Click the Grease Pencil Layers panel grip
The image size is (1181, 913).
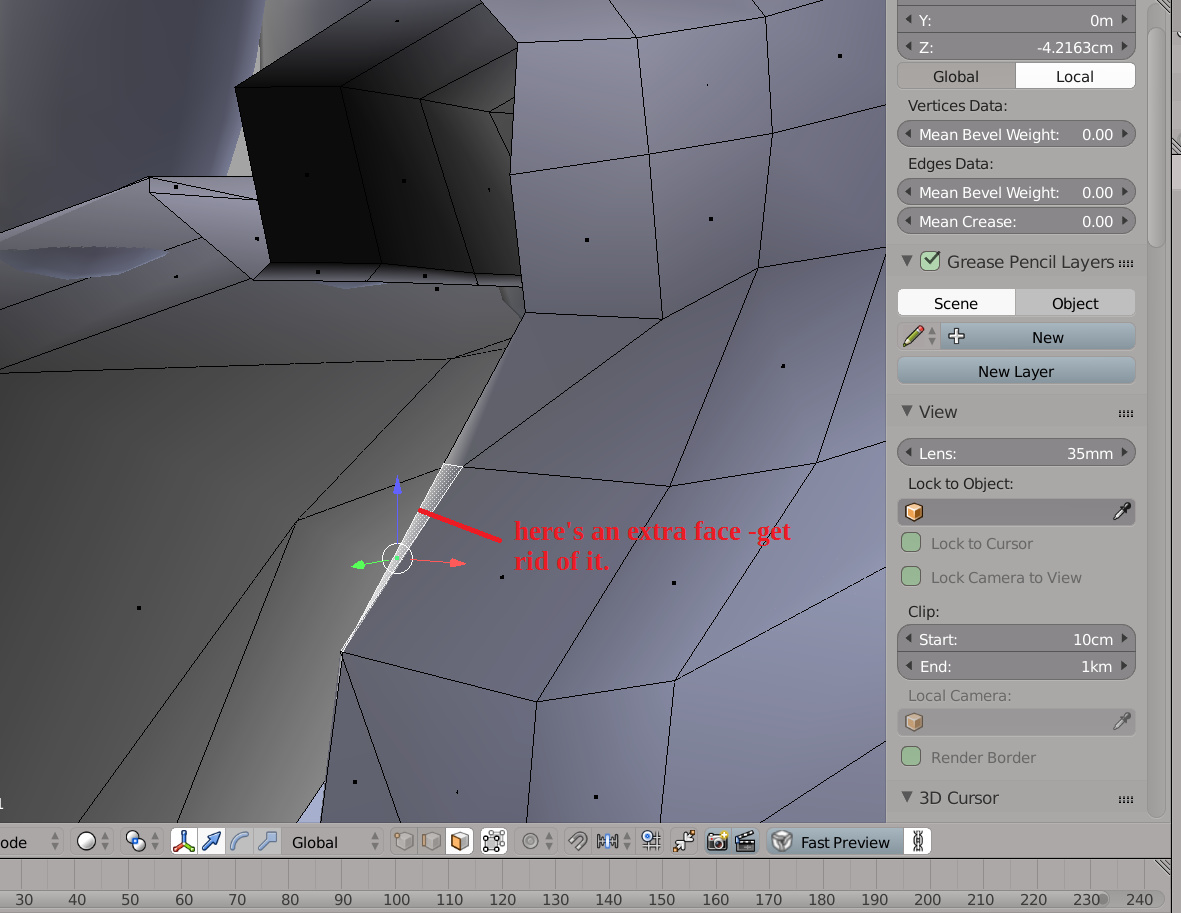tap(1126, 263)
